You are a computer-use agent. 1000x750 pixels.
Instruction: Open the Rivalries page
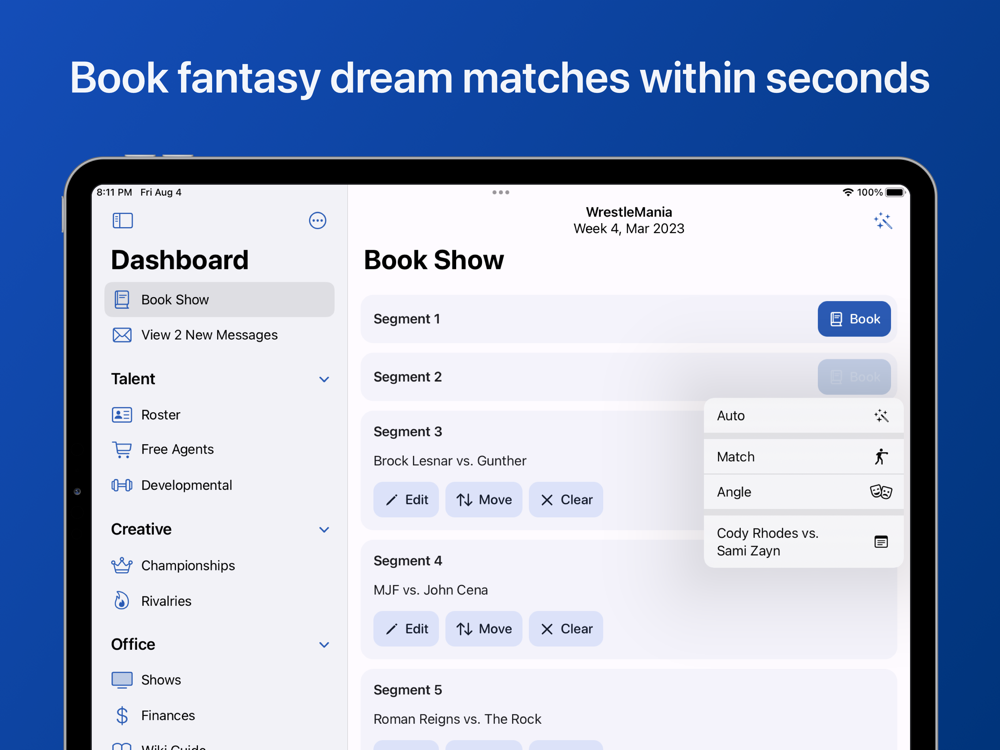[219, 601]
